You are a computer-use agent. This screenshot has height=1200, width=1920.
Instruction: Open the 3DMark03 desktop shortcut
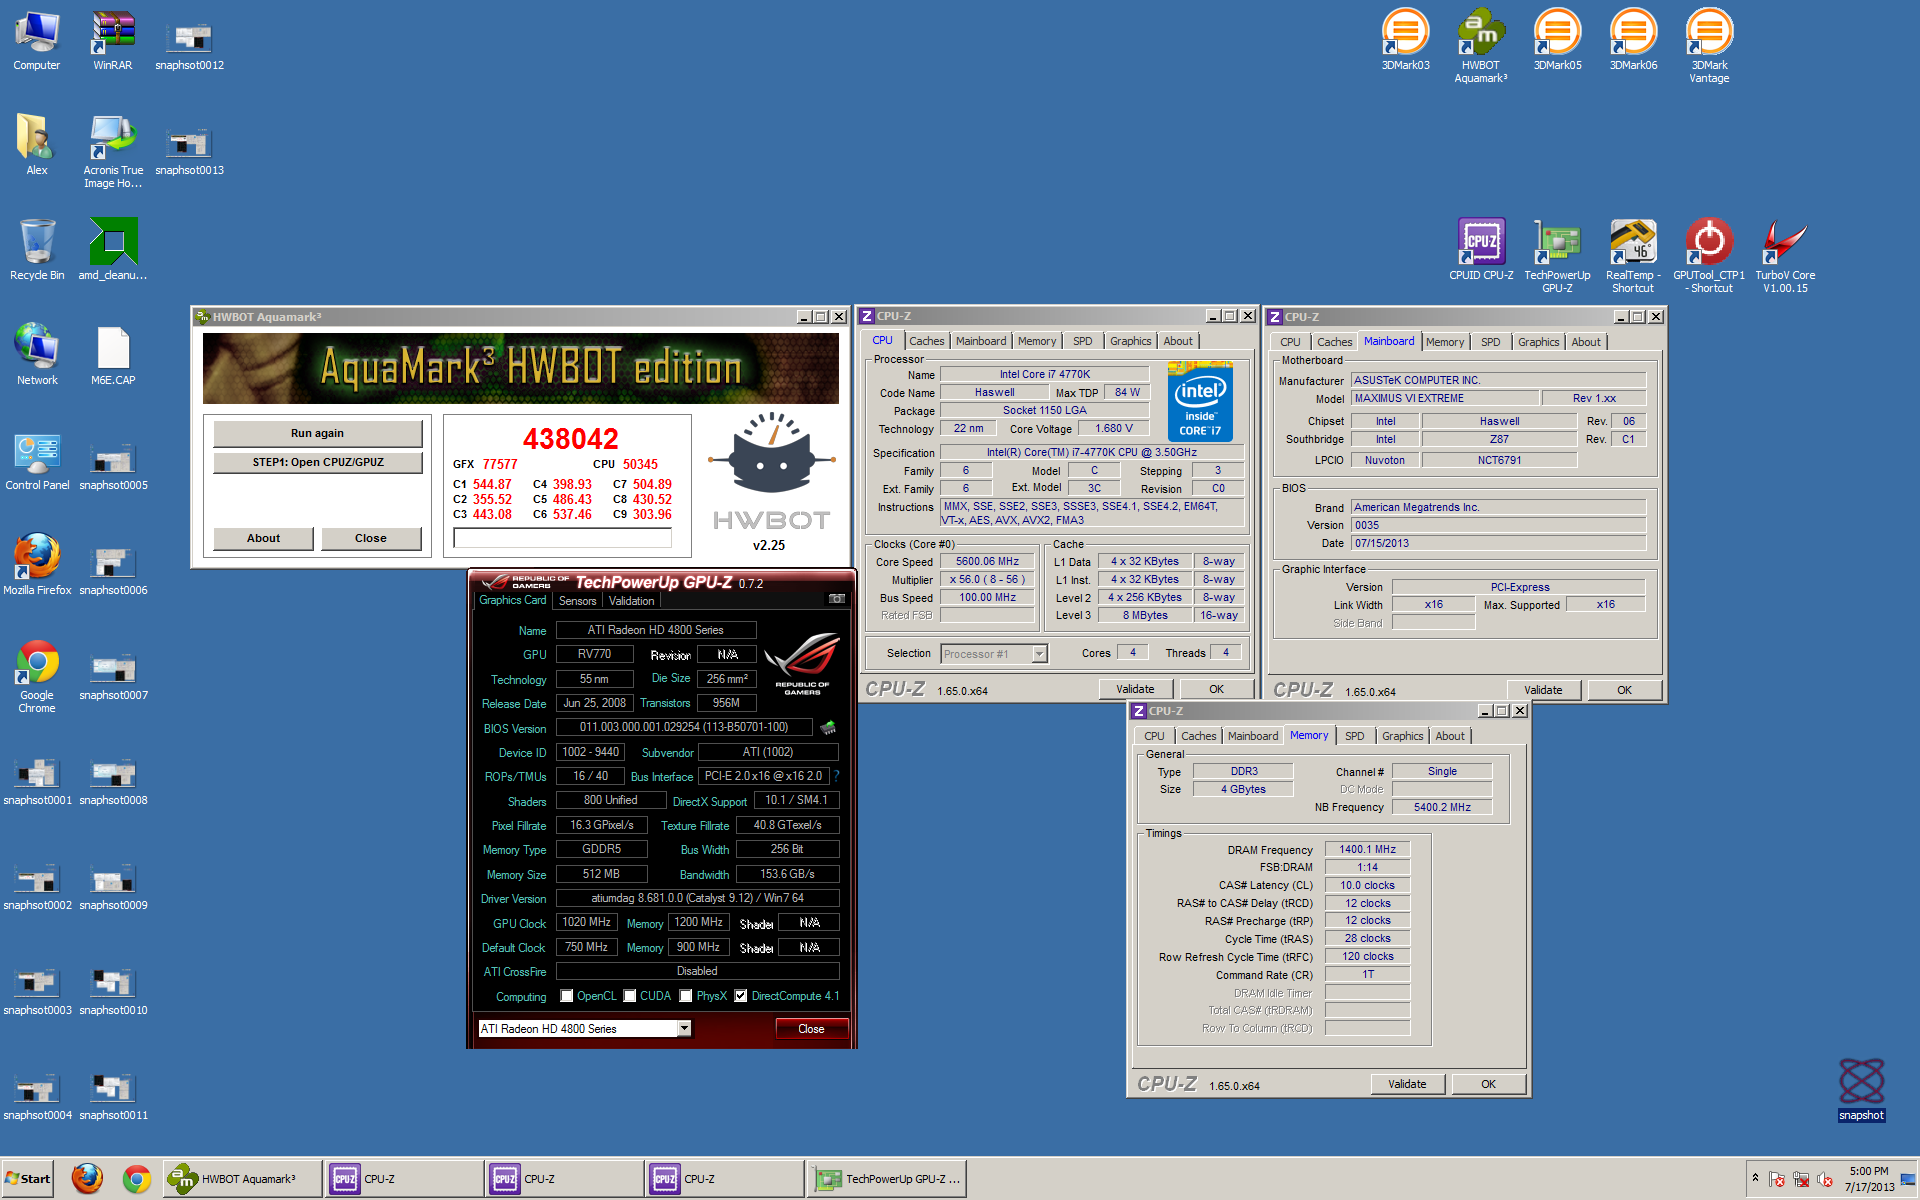[1405, 40]
